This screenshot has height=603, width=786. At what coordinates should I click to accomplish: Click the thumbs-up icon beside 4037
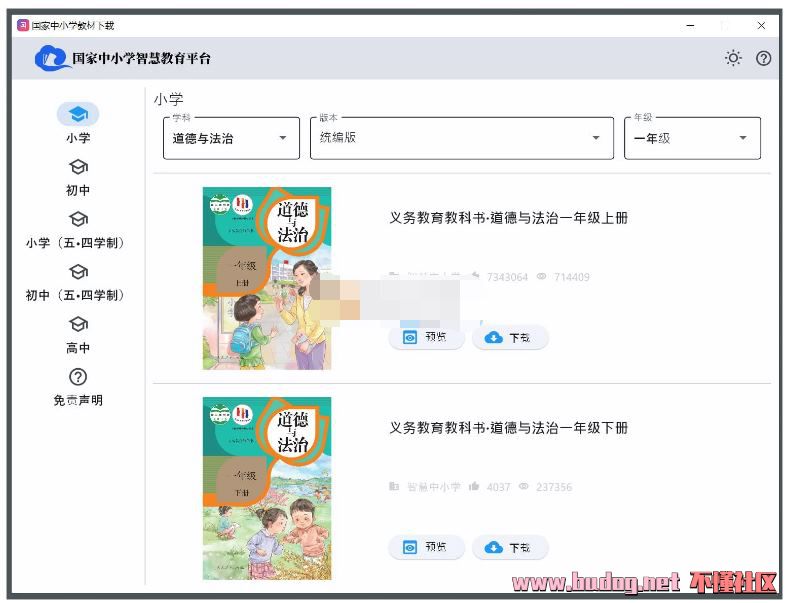click(474, 486)
